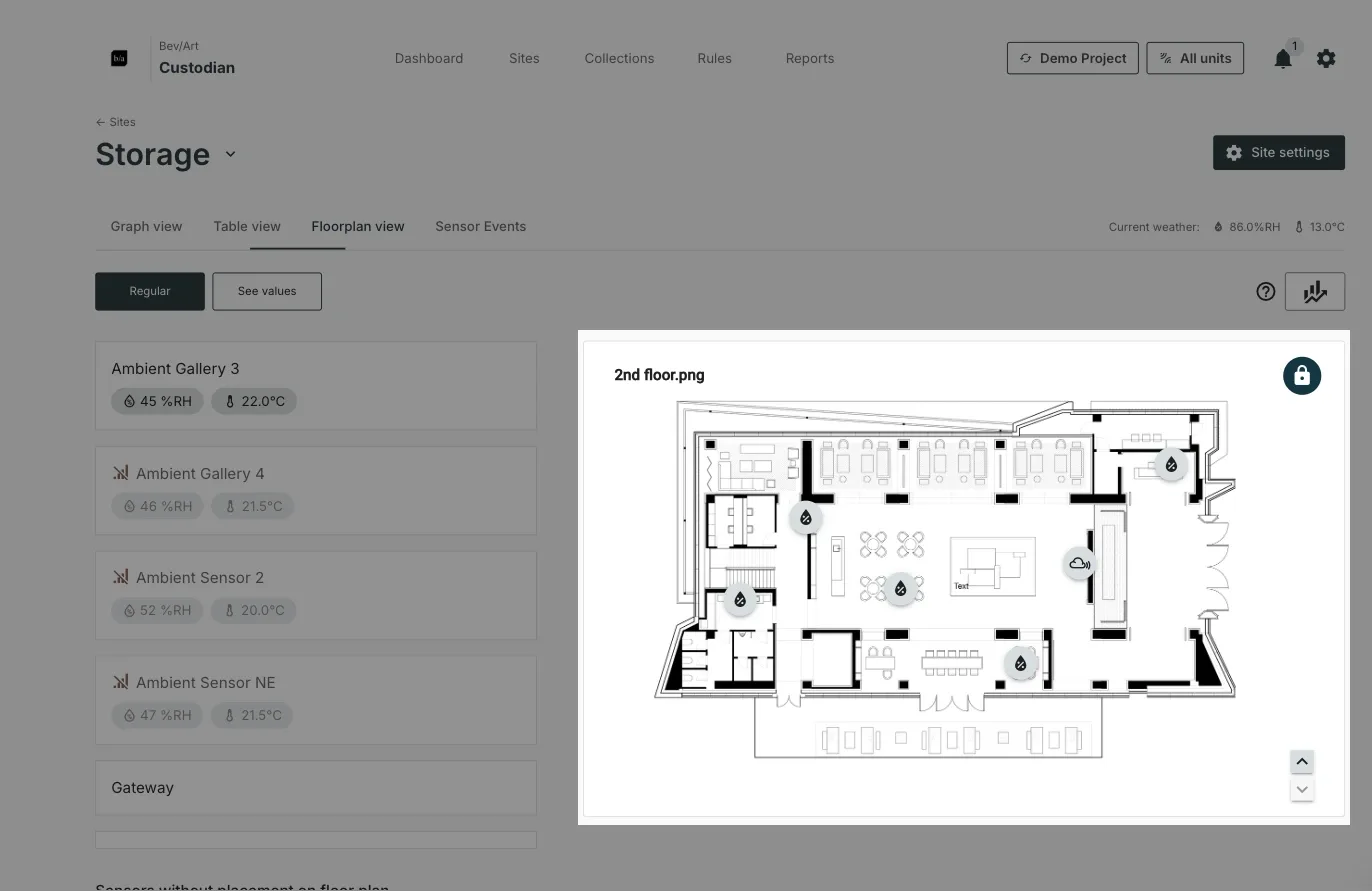Select the Floorplan view tab
This screenshot has width=1372, height=891.
pyautogui.click(x=358, y=226)
